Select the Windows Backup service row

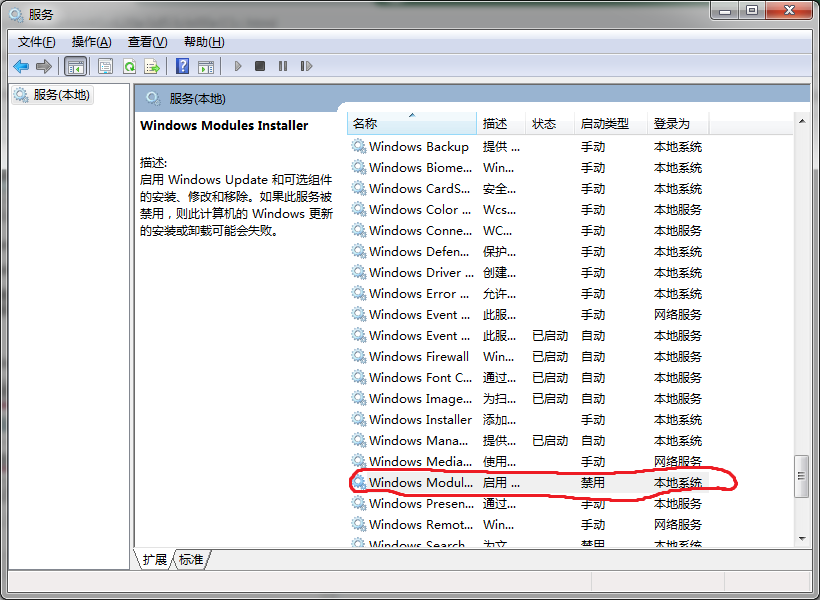pyautogui.click(x=528, y=147)
